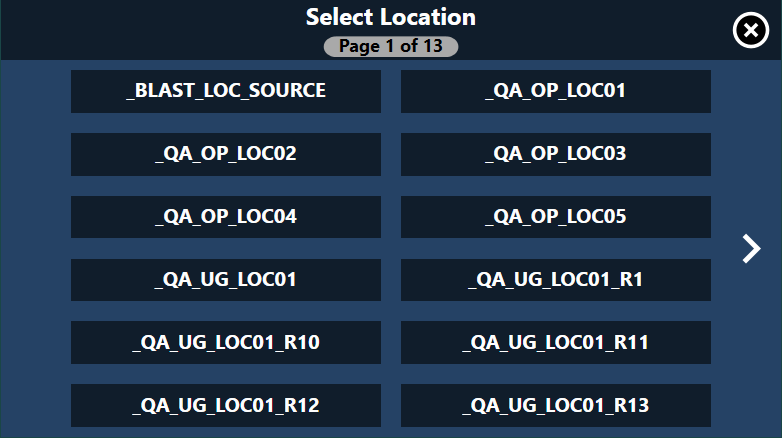The image size is (782, 438).
Task: Advance to page 2 of locations
Action: click(x=751, y=248)
